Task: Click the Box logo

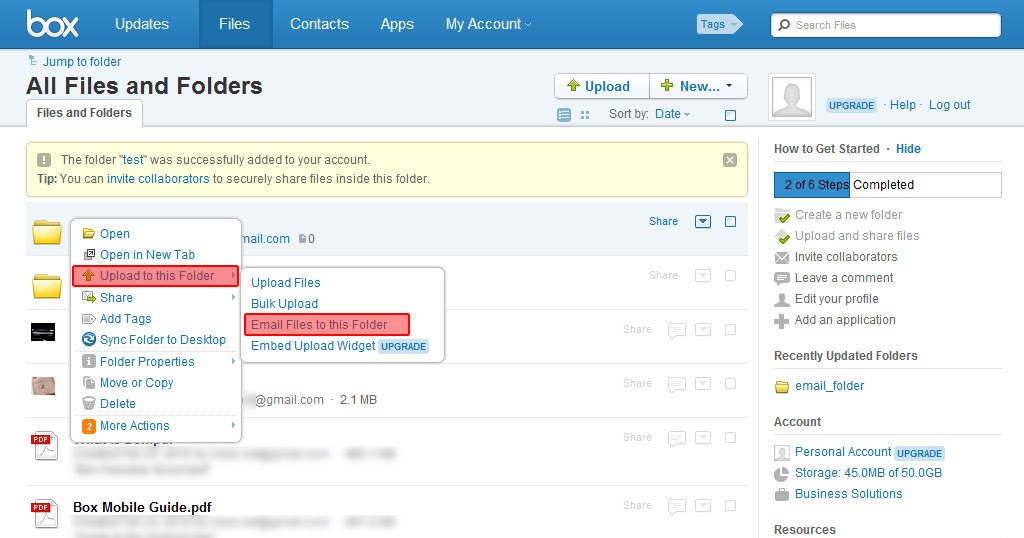Action: (x=52, y=24)
